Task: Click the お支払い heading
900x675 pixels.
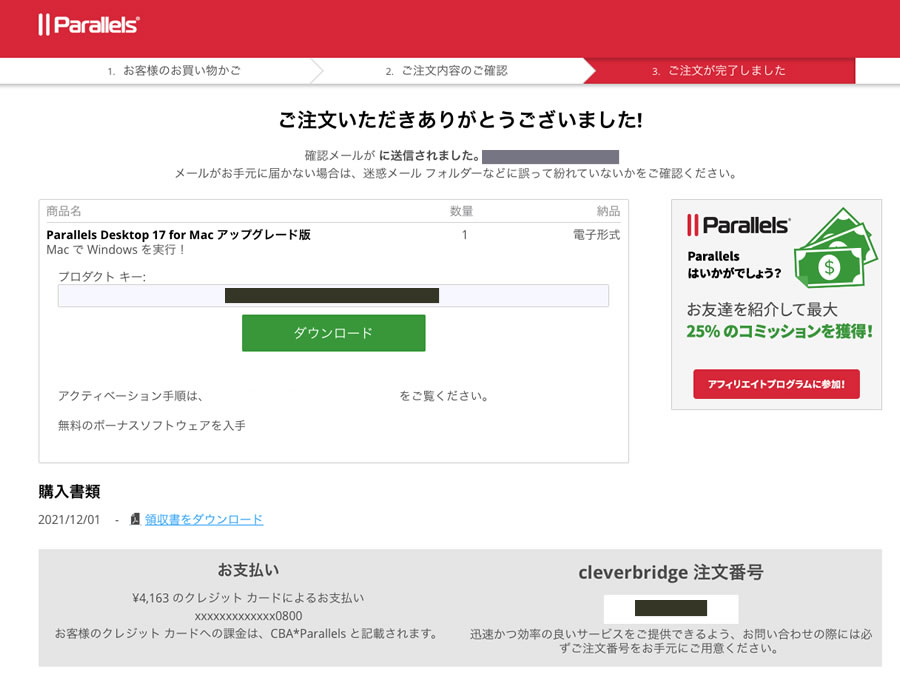Action: click(248, 570)
